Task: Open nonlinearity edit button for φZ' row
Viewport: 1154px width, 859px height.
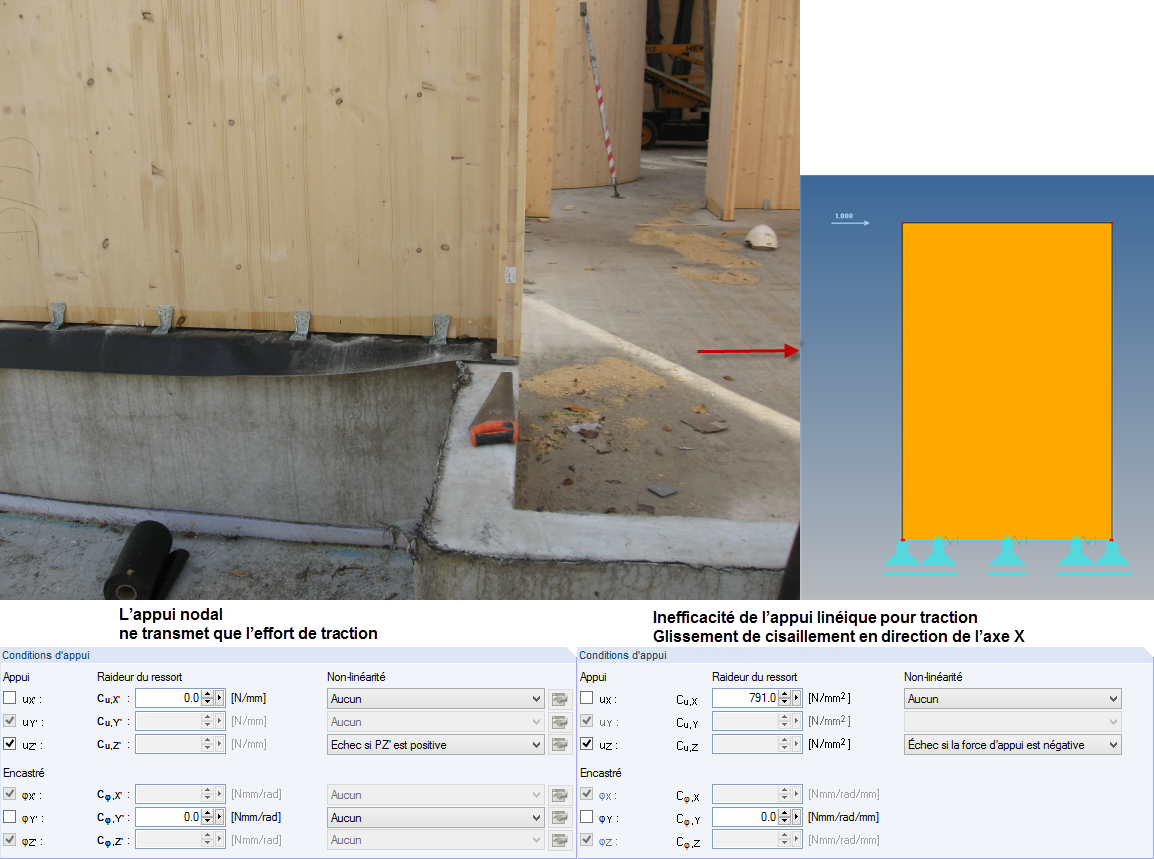Action: pyautogui.click(x=559, y=840)
